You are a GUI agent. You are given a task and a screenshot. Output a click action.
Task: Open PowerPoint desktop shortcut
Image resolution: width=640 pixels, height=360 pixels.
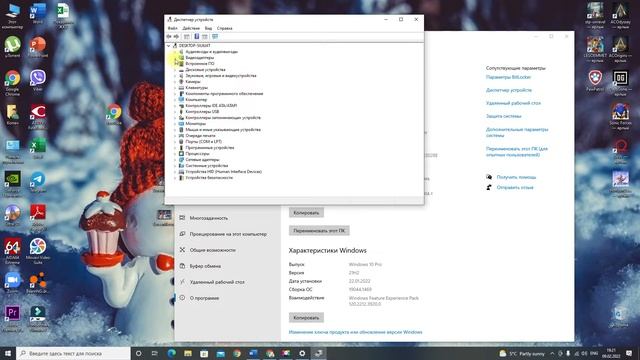click(38, 47)
